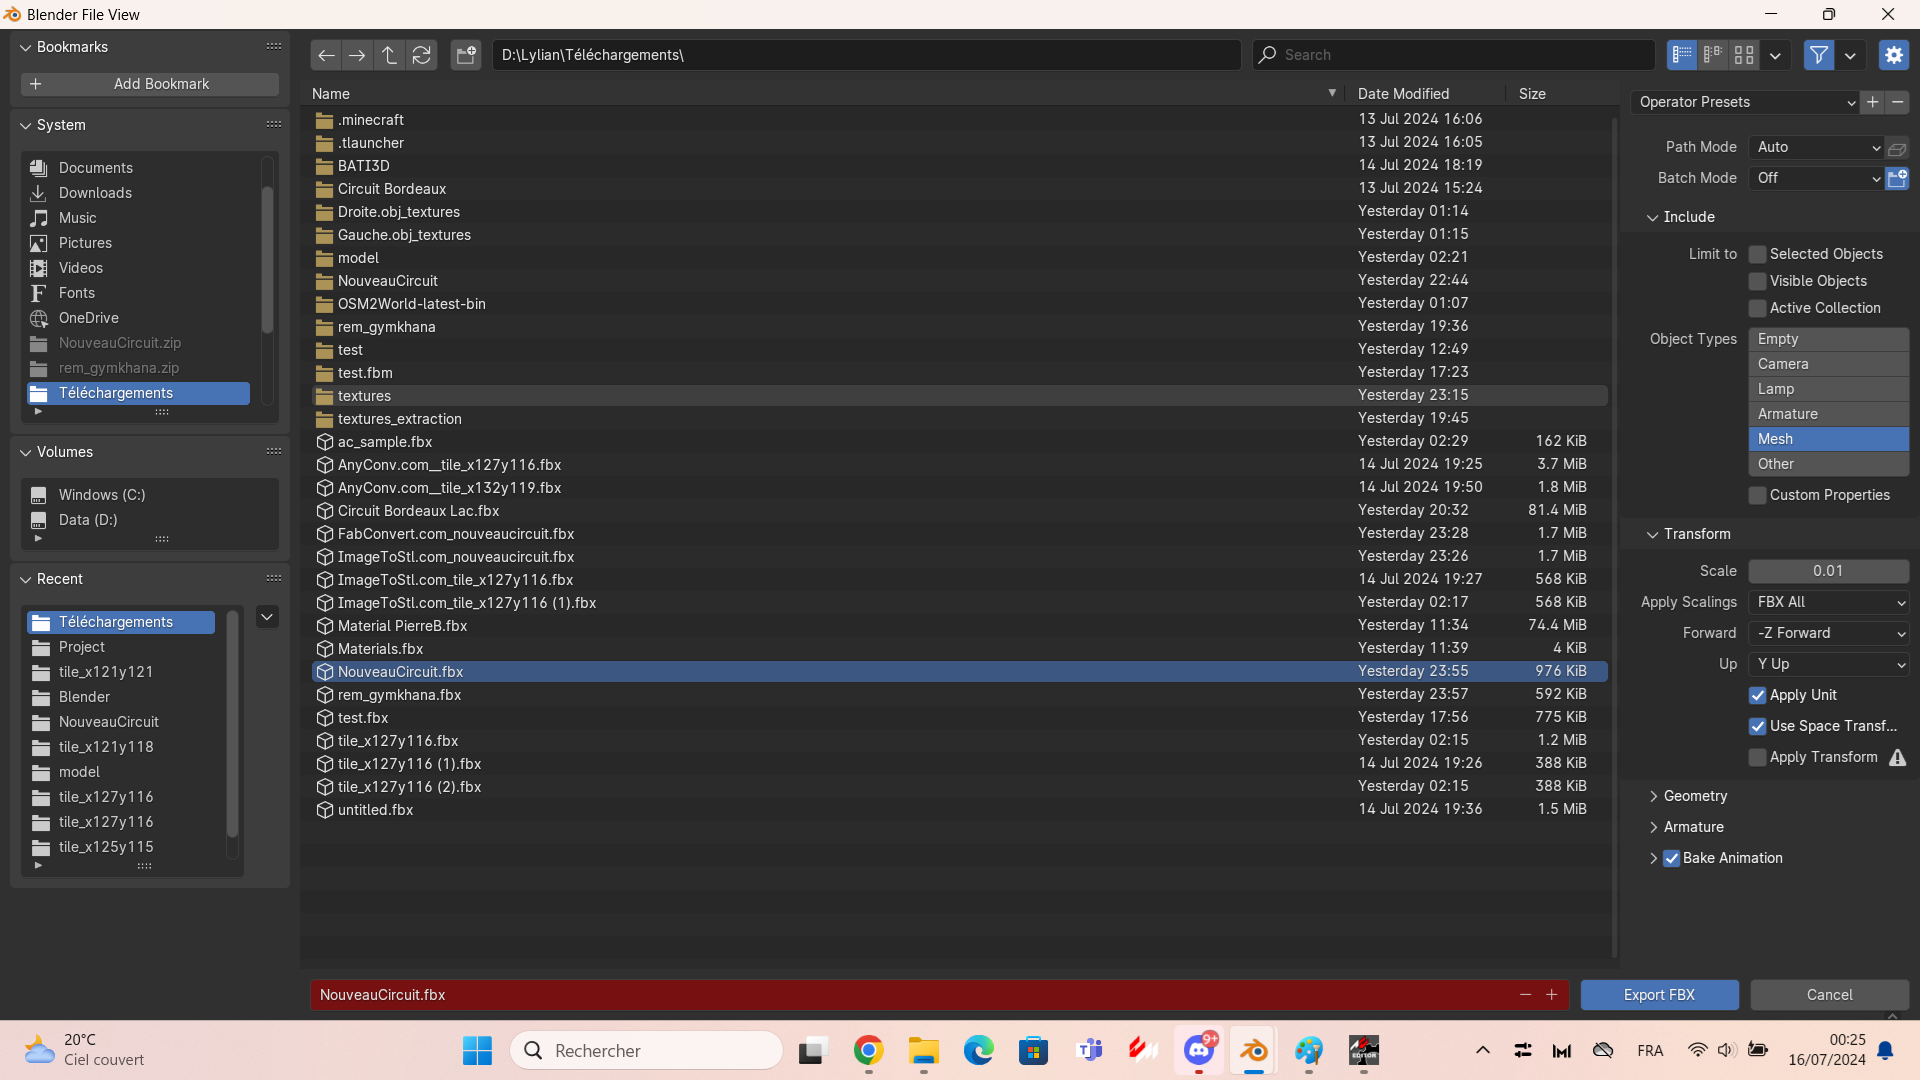
Task: Open Microsoft Edge from taskbar
Action: point(978,1051)
